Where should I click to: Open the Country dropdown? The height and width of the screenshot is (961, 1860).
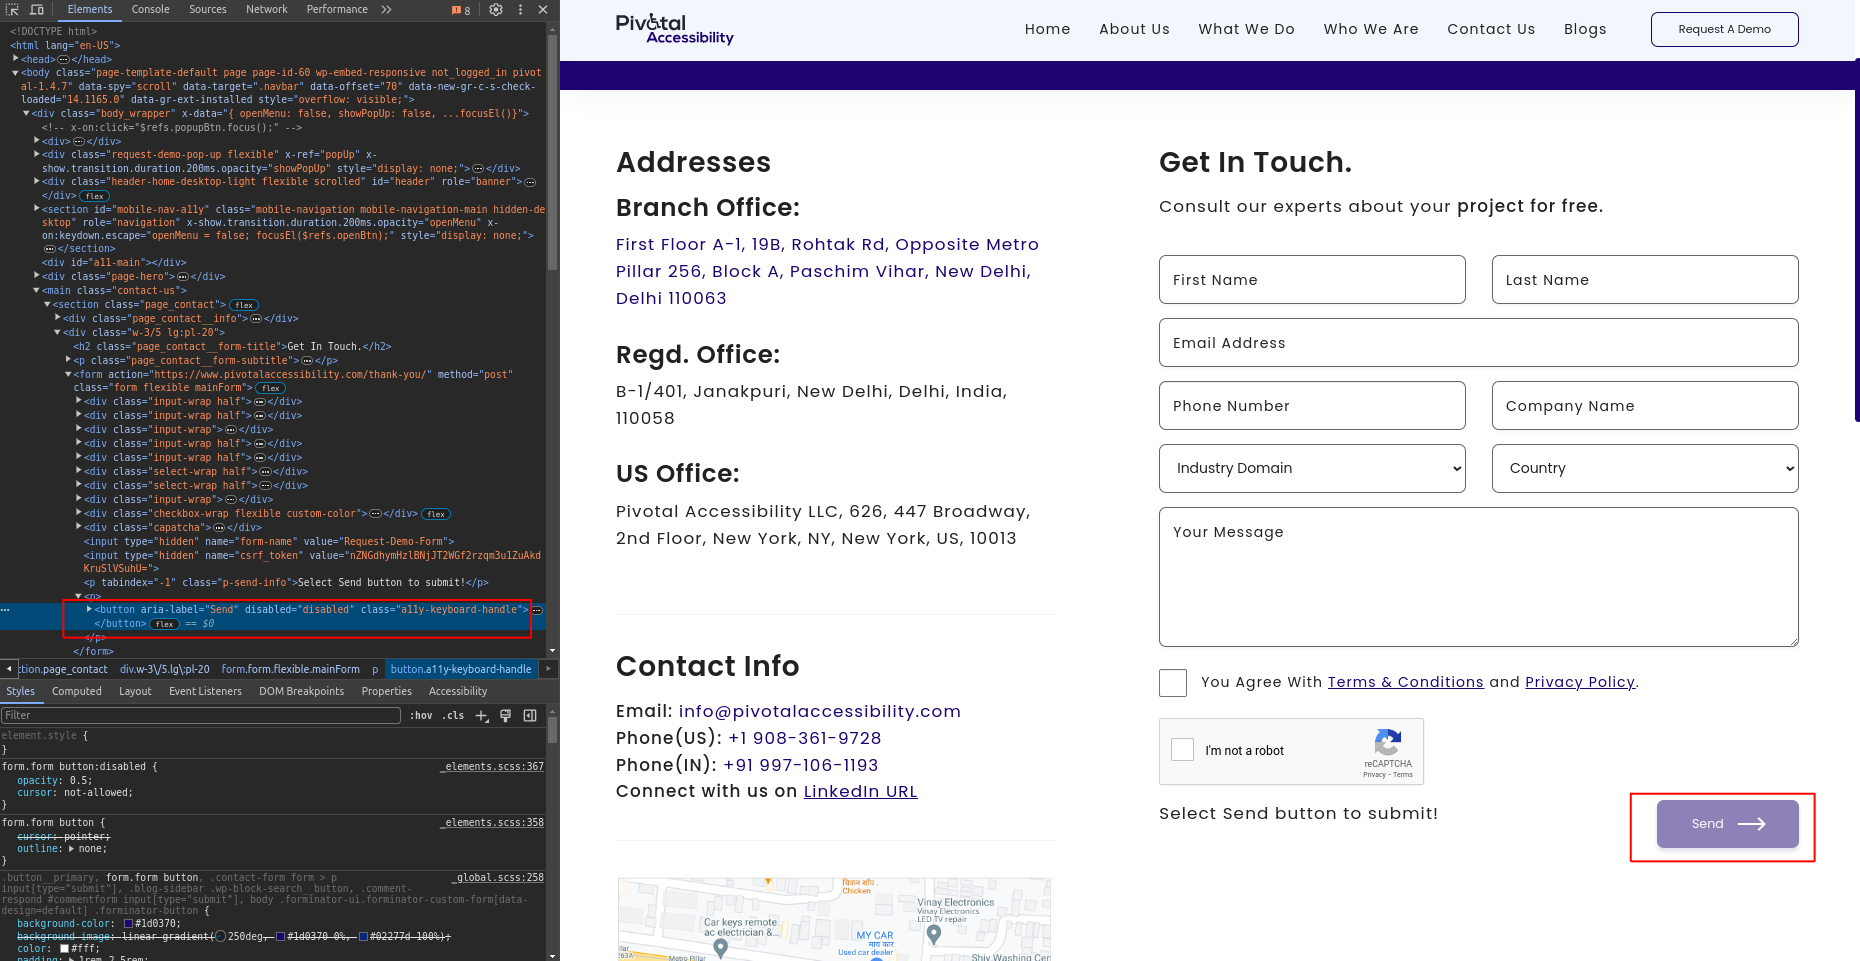[1645, 469]
